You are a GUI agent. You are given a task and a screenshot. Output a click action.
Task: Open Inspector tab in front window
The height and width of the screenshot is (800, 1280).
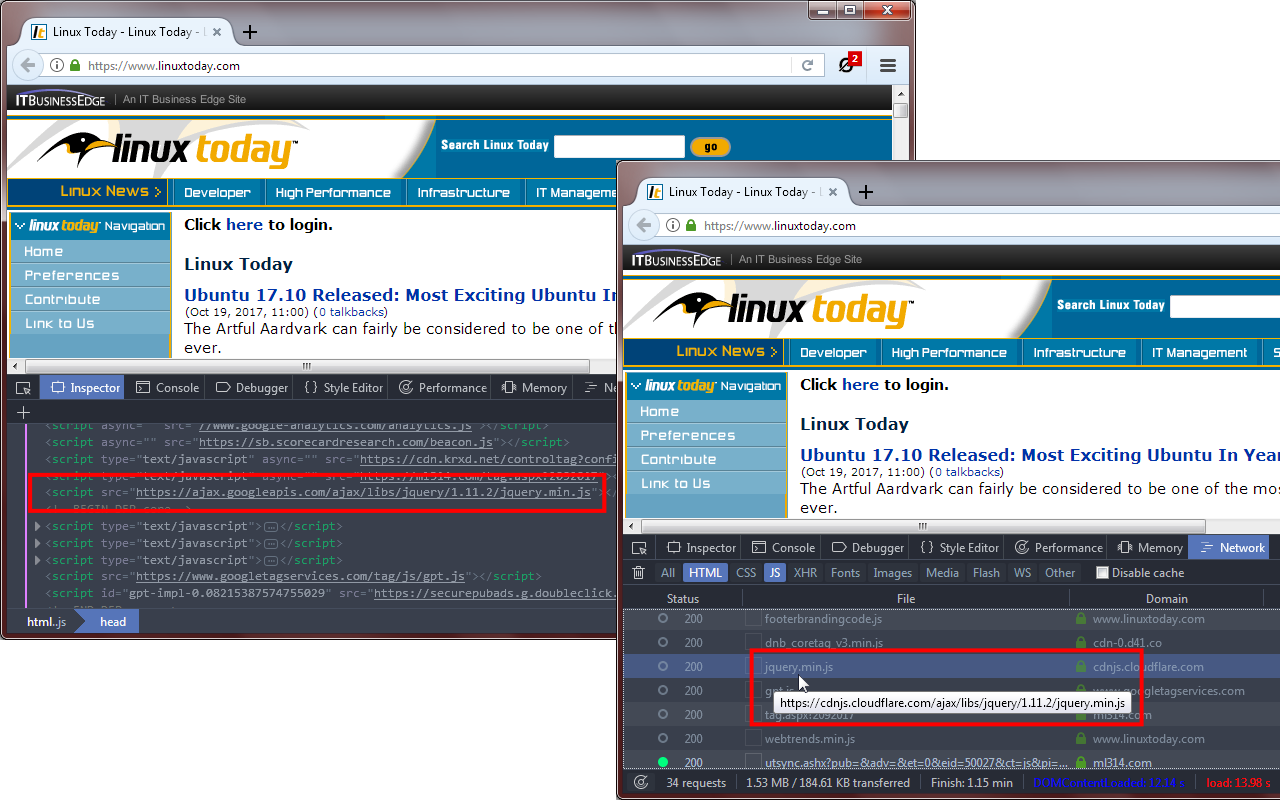[x=701, y=548]
